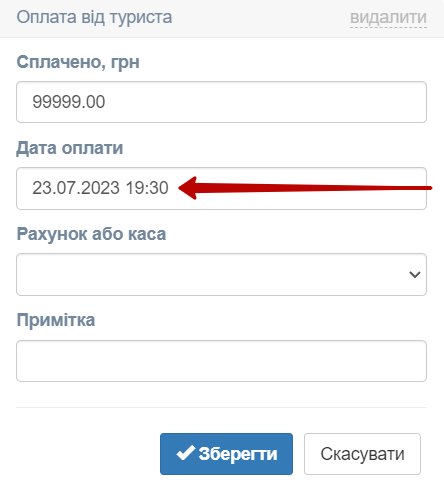Focus the Дата оплати input field
This screenshot has height=491, width=444.
click(x=221, y=188)
